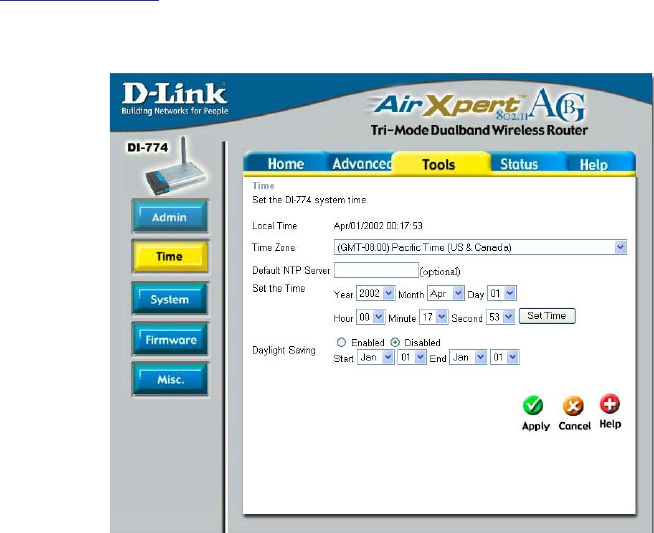Screen dimensions: 654x533
Task: Click the Set Time button
Action: 547,316
